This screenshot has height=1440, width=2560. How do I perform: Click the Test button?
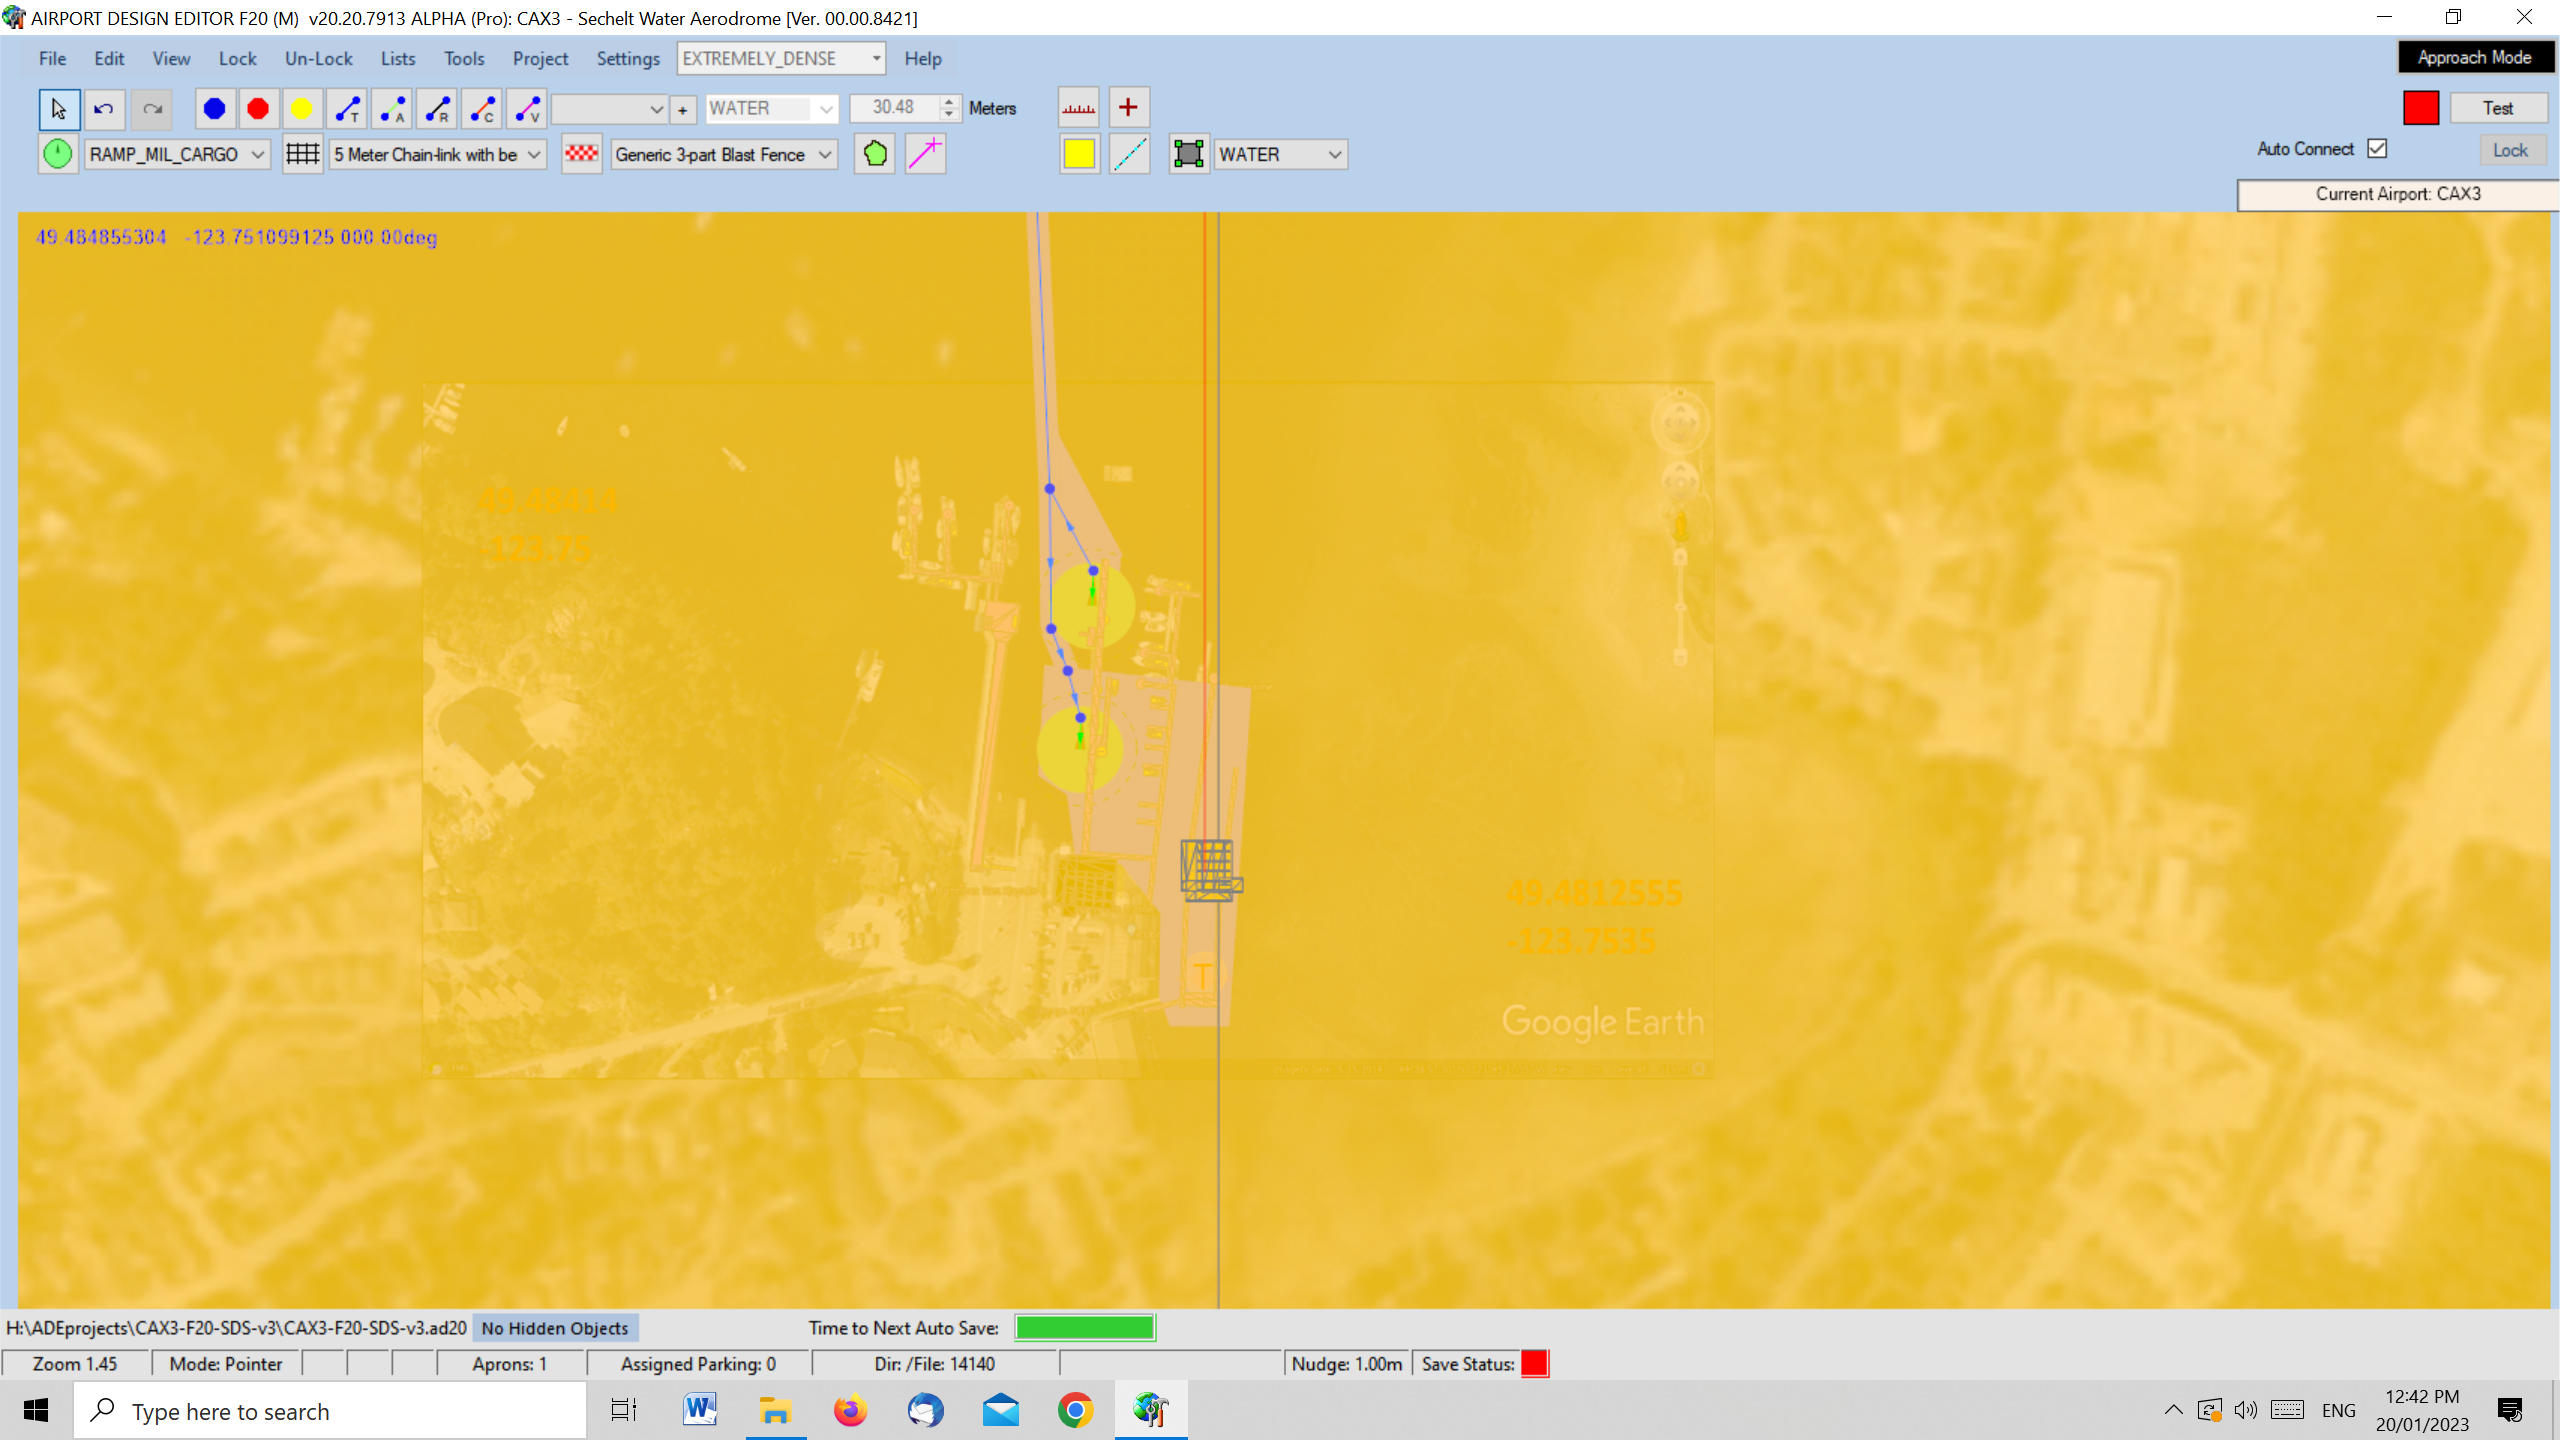tap(2497, 108)
